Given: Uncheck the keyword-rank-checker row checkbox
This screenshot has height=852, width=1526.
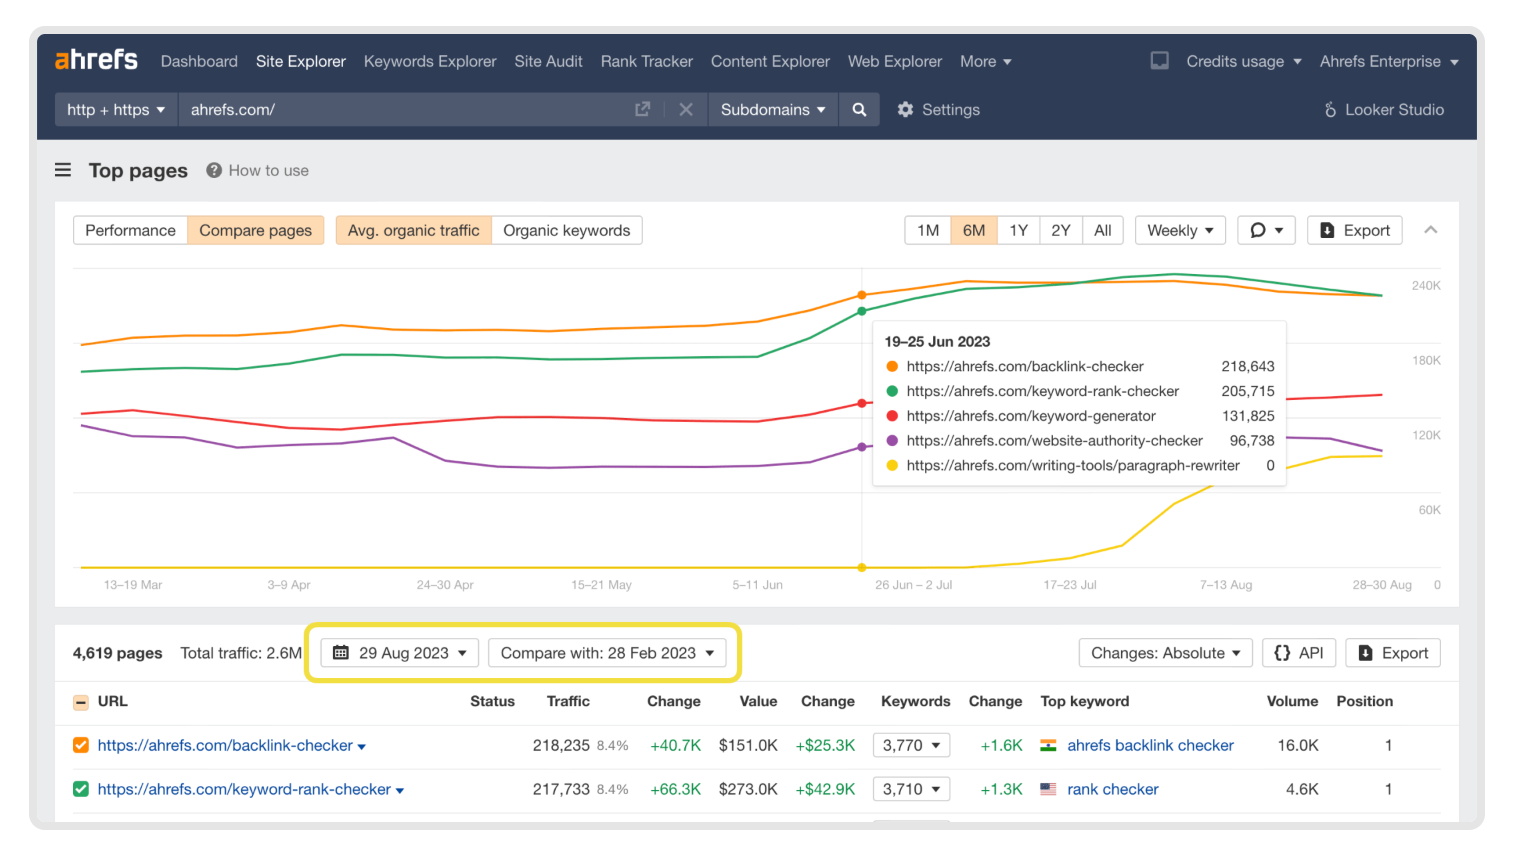Looking at the screenshot, I should [81, 789].
